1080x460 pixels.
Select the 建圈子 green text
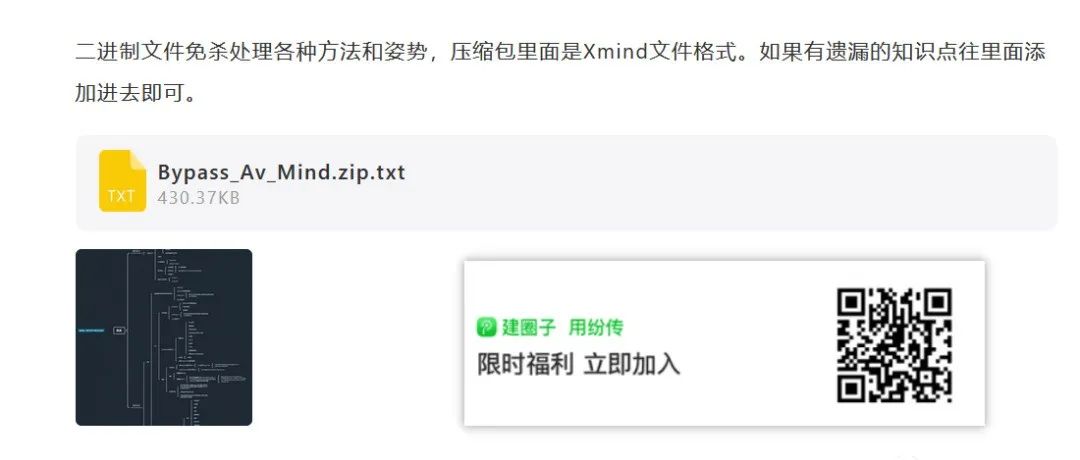[x=528, y=327]
